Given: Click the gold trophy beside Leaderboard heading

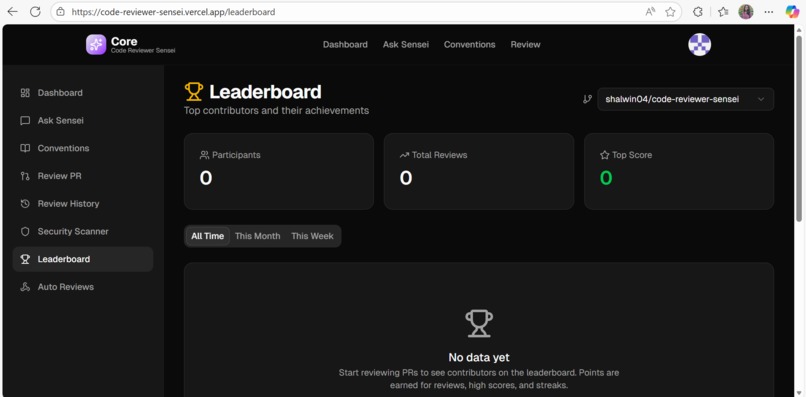Looking at the screenshot, I should (194, 92).
